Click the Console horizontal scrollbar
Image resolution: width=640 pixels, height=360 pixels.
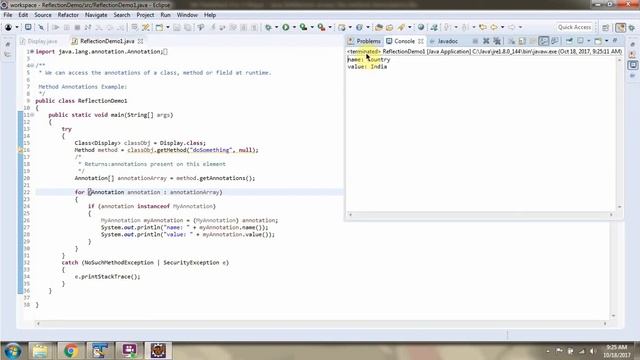tap(481, 215)
